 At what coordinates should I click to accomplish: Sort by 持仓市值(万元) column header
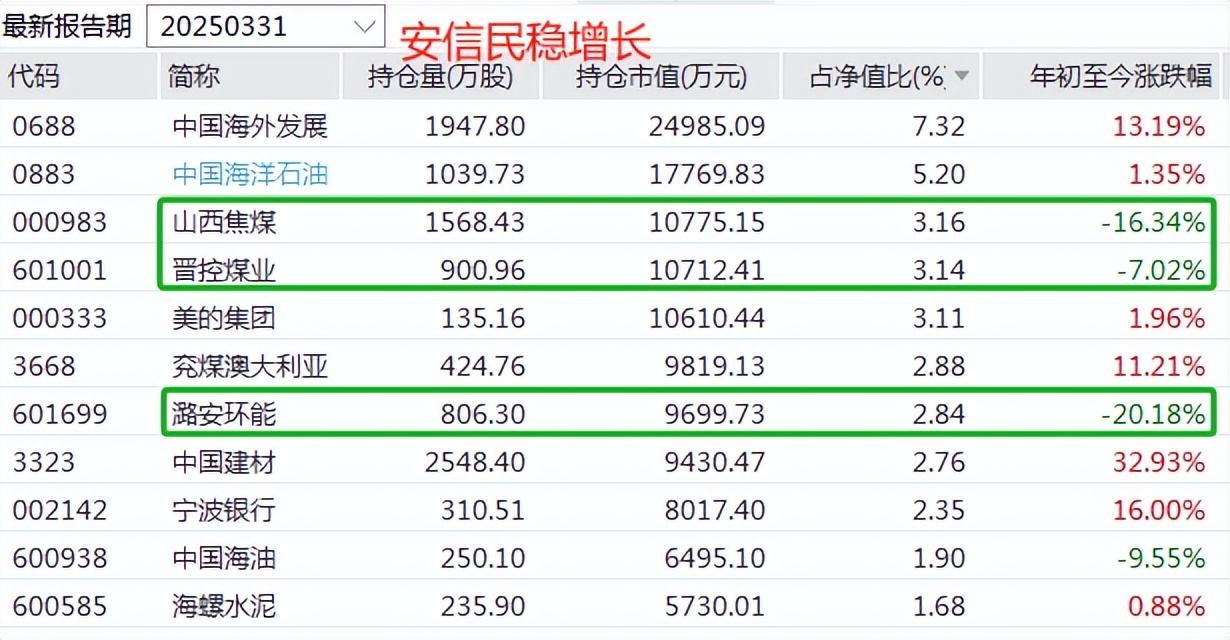click(661, 77)
